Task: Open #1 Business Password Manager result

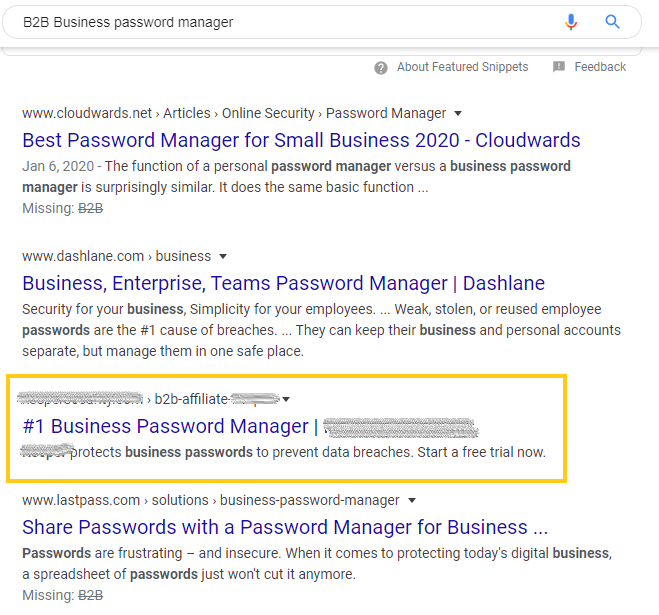Action: pyautogui.click(x=250, y=426)
